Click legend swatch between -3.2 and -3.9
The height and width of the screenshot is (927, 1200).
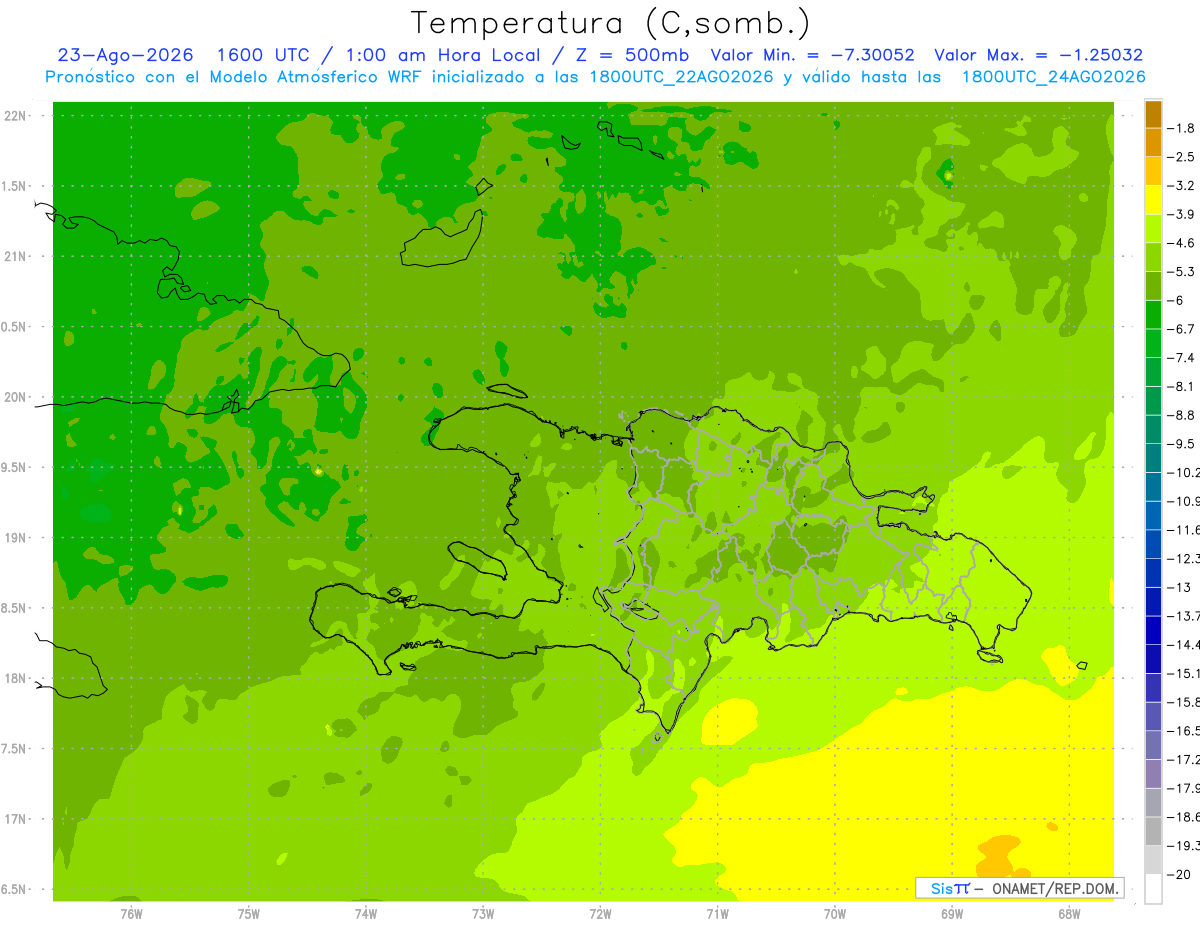1153,200
